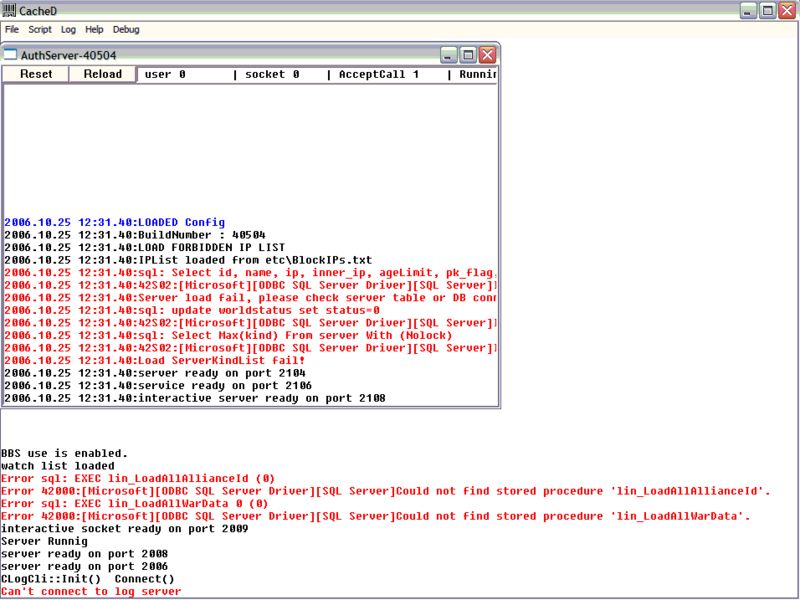The image size is (800, 600).
Task: Open the Help menu
Action: tap(94, 30)
